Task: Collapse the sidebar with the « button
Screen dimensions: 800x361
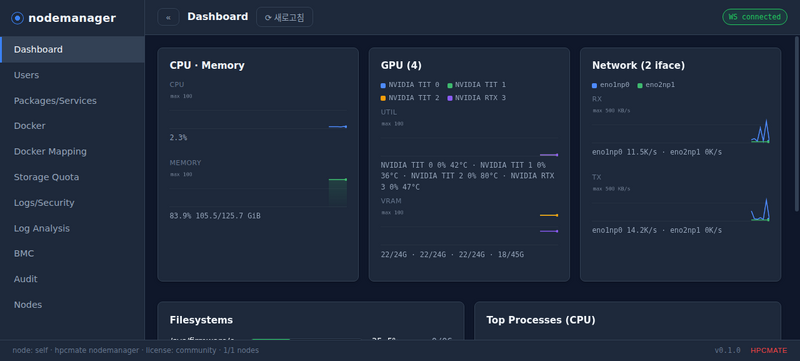Action: click(x=168, y=17)
